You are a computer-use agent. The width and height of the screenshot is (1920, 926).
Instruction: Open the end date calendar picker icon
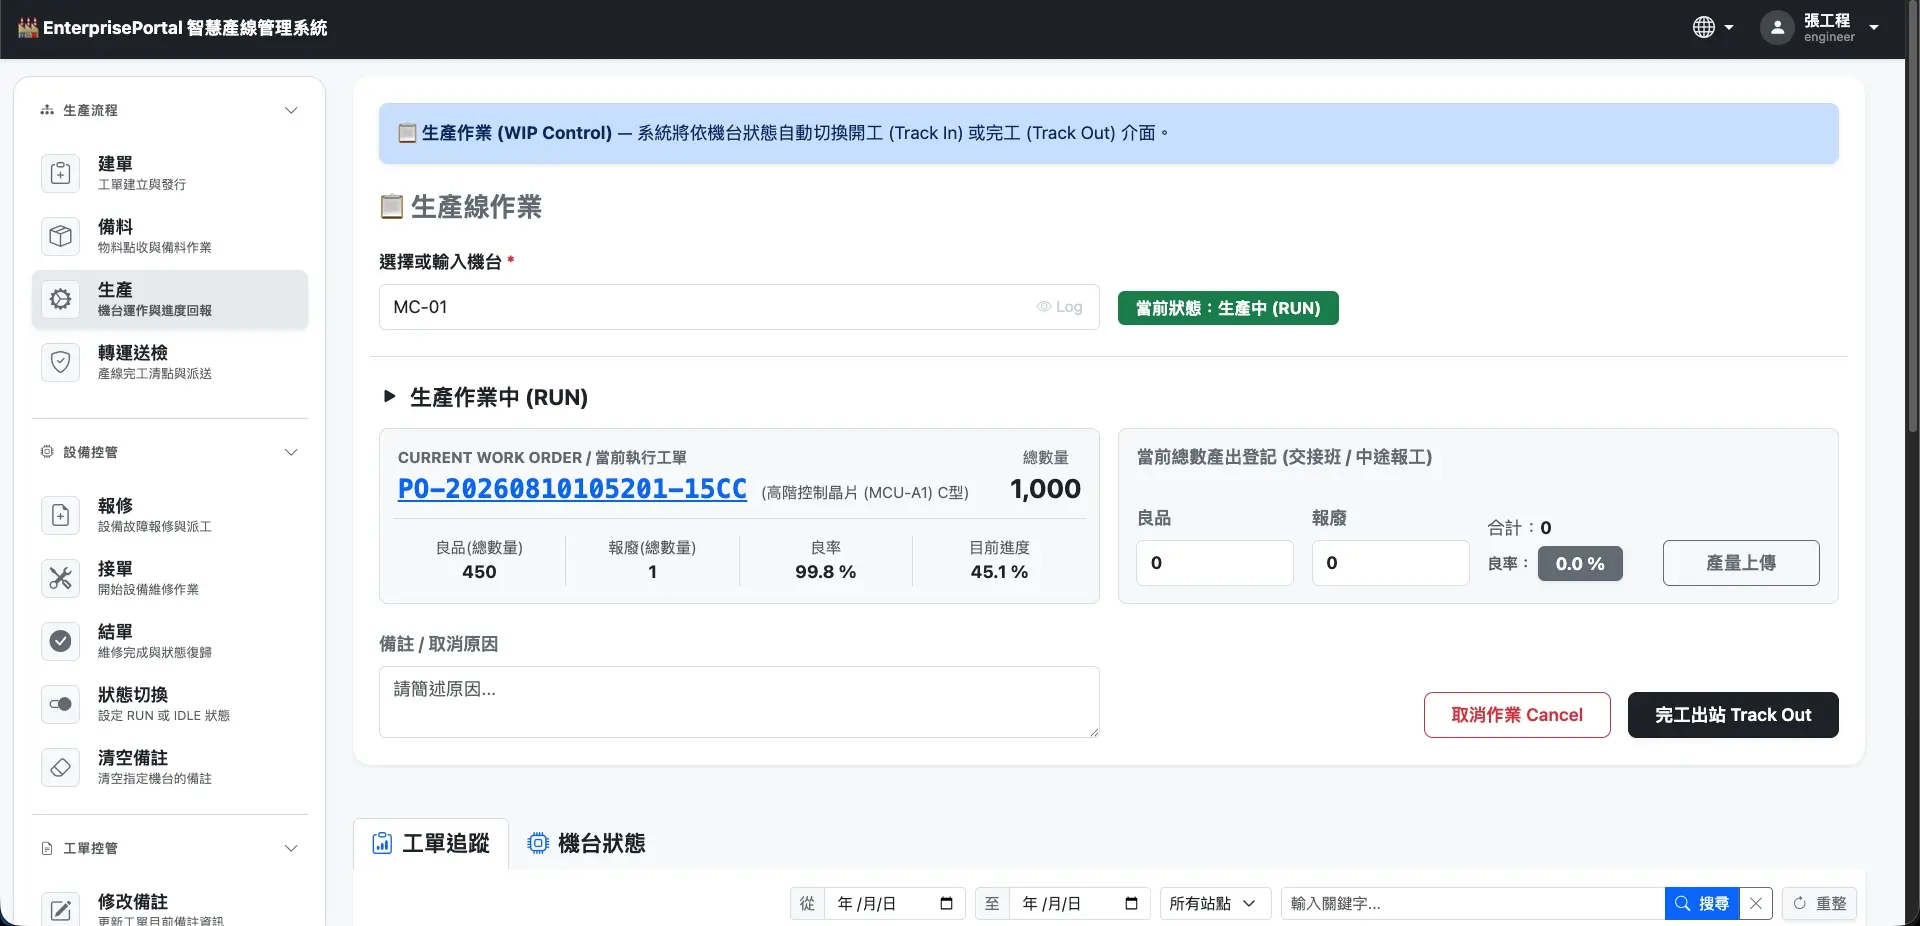click(1131, 904)
